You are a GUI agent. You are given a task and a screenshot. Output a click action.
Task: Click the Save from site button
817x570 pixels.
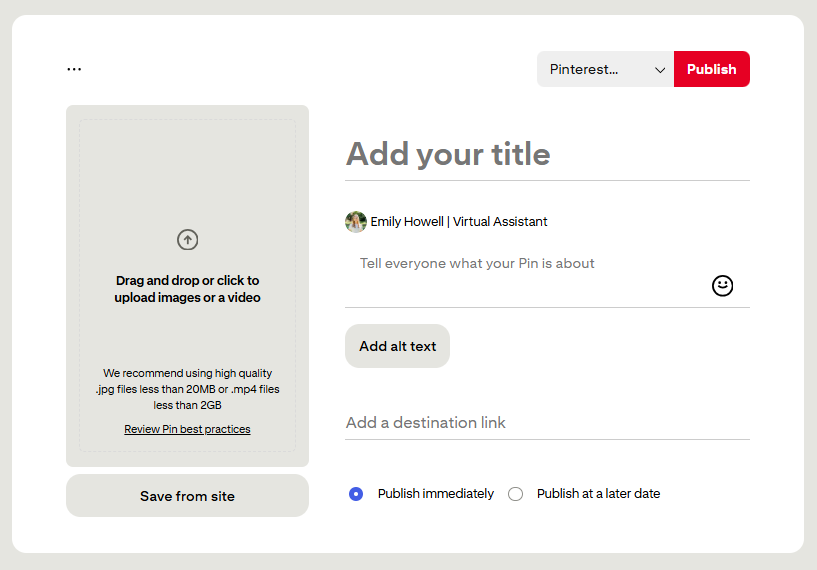[x=187, y=496]
